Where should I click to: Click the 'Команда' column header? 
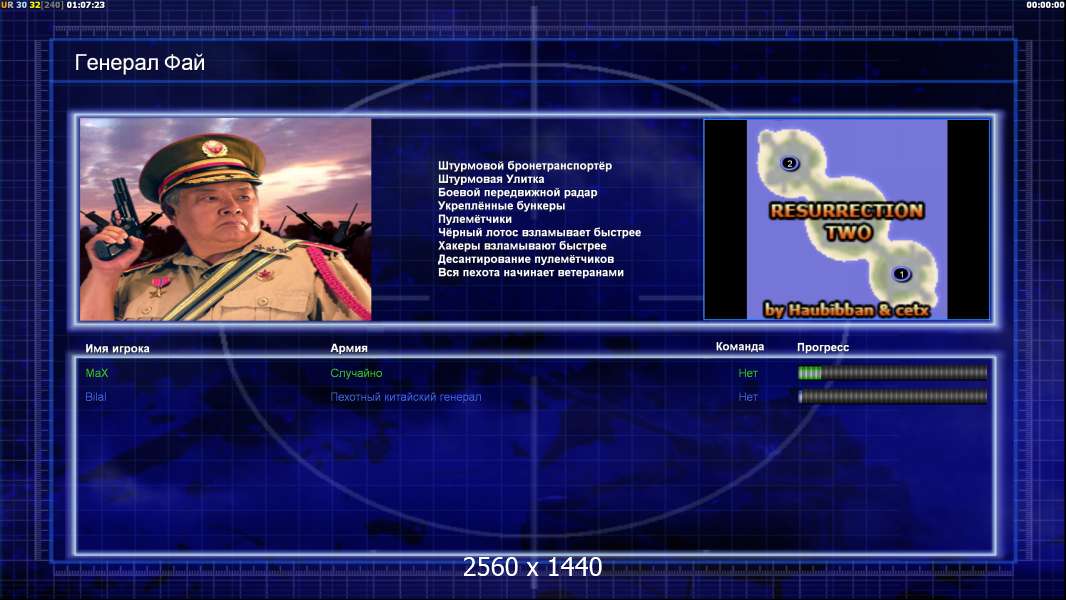coord(740,347)
